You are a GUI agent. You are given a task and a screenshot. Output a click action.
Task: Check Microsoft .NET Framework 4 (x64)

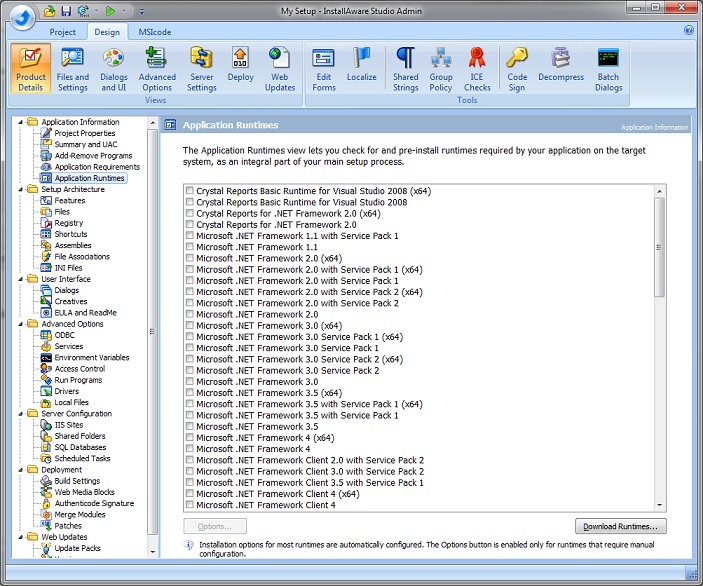[x=190, y=437]
